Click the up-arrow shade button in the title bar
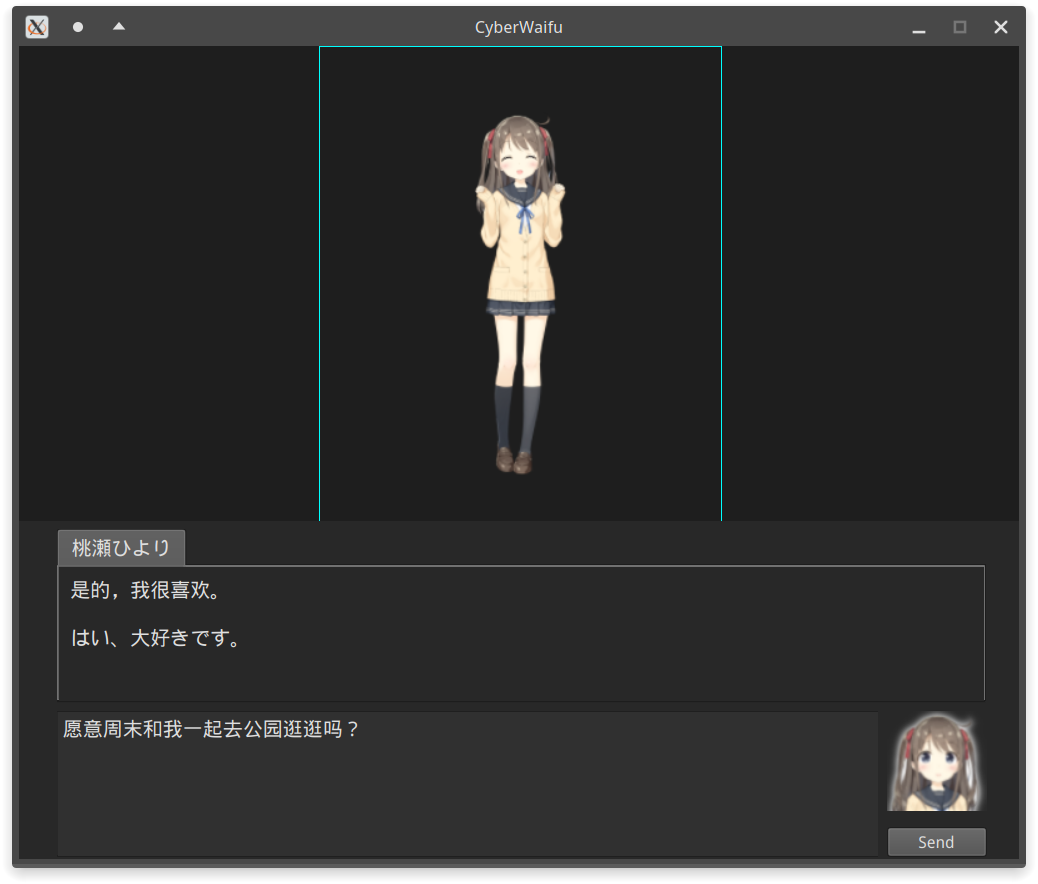The image size is (1038, 884). point(119,26)
